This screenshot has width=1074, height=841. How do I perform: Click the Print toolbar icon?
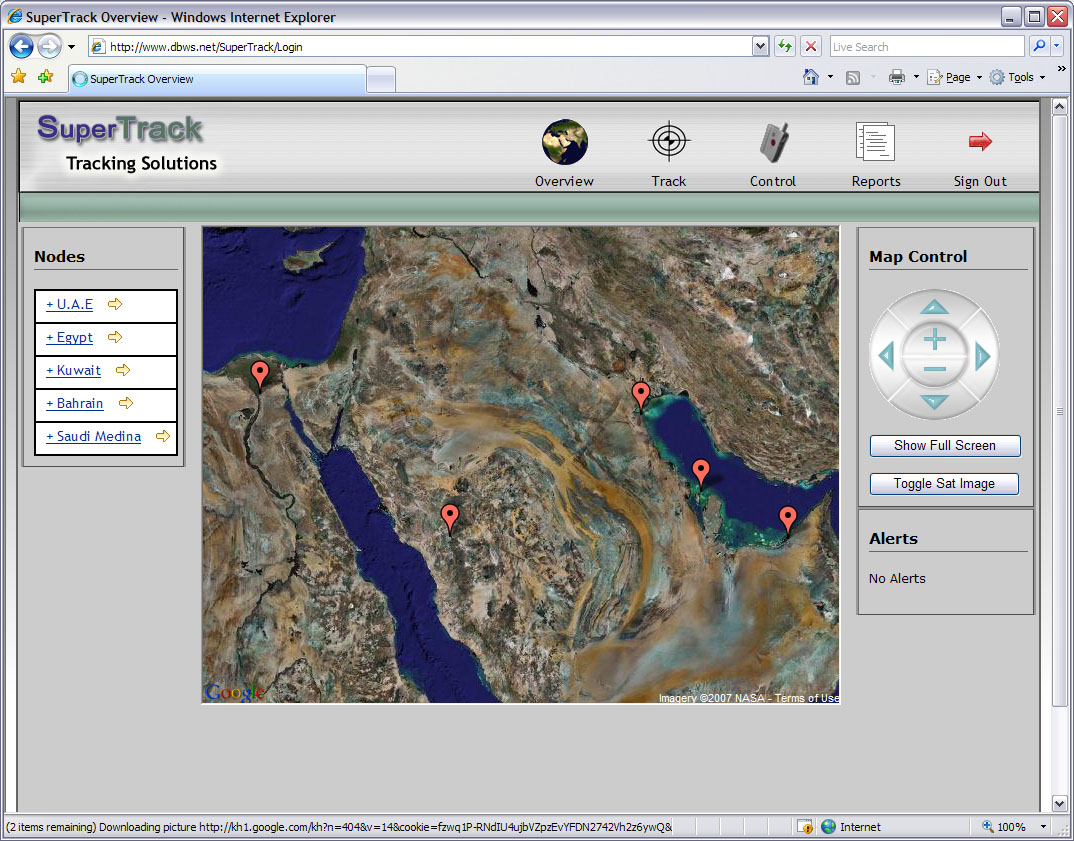[897, 77]
